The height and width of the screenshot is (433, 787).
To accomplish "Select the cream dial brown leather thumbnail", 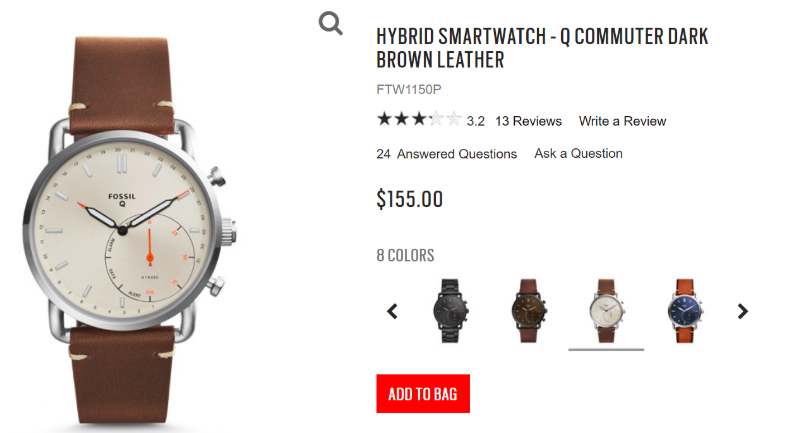I will pos(606,311).
